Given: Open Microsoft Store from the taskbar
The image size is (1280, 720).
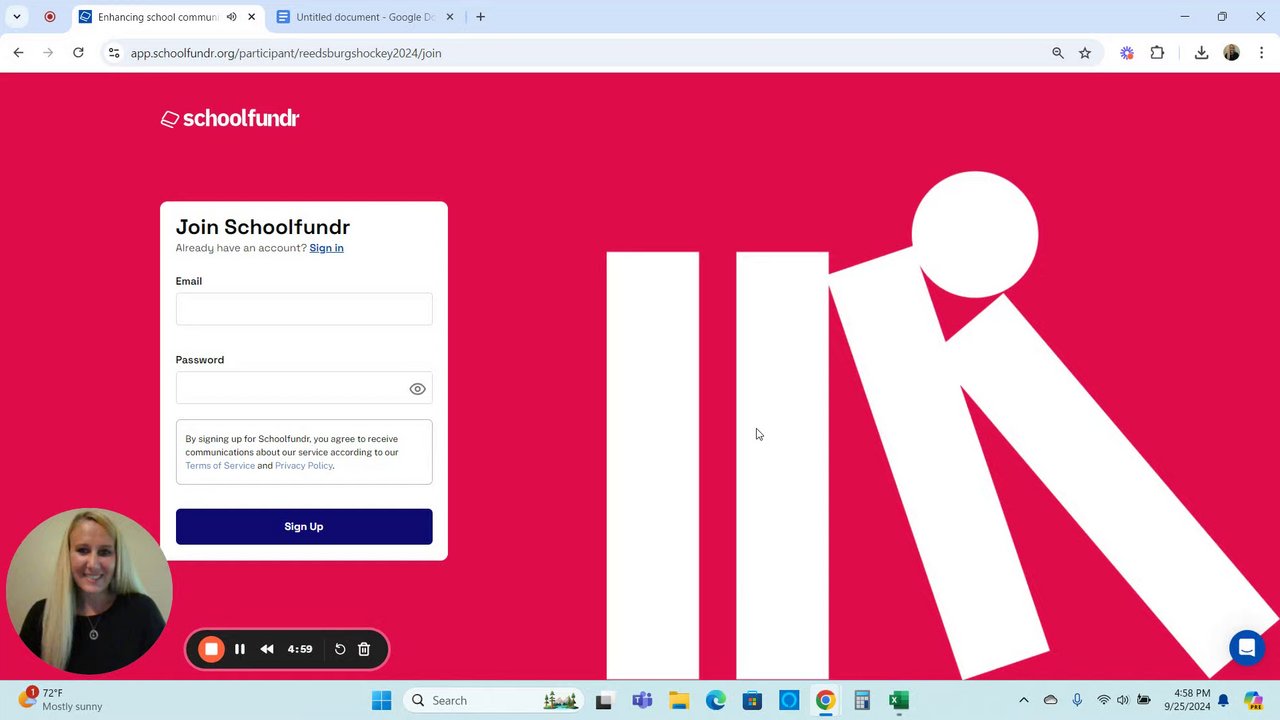Looking at the screenshot, I should pos(752,701).
